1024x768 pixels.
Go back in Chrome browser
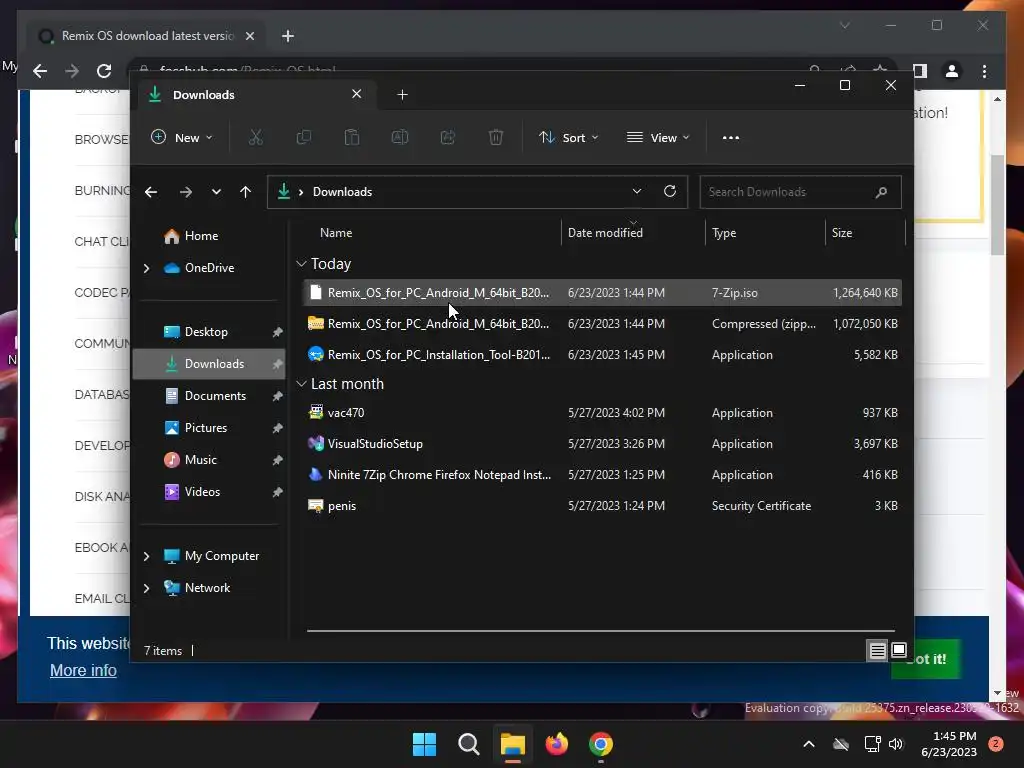click(40, 71)
